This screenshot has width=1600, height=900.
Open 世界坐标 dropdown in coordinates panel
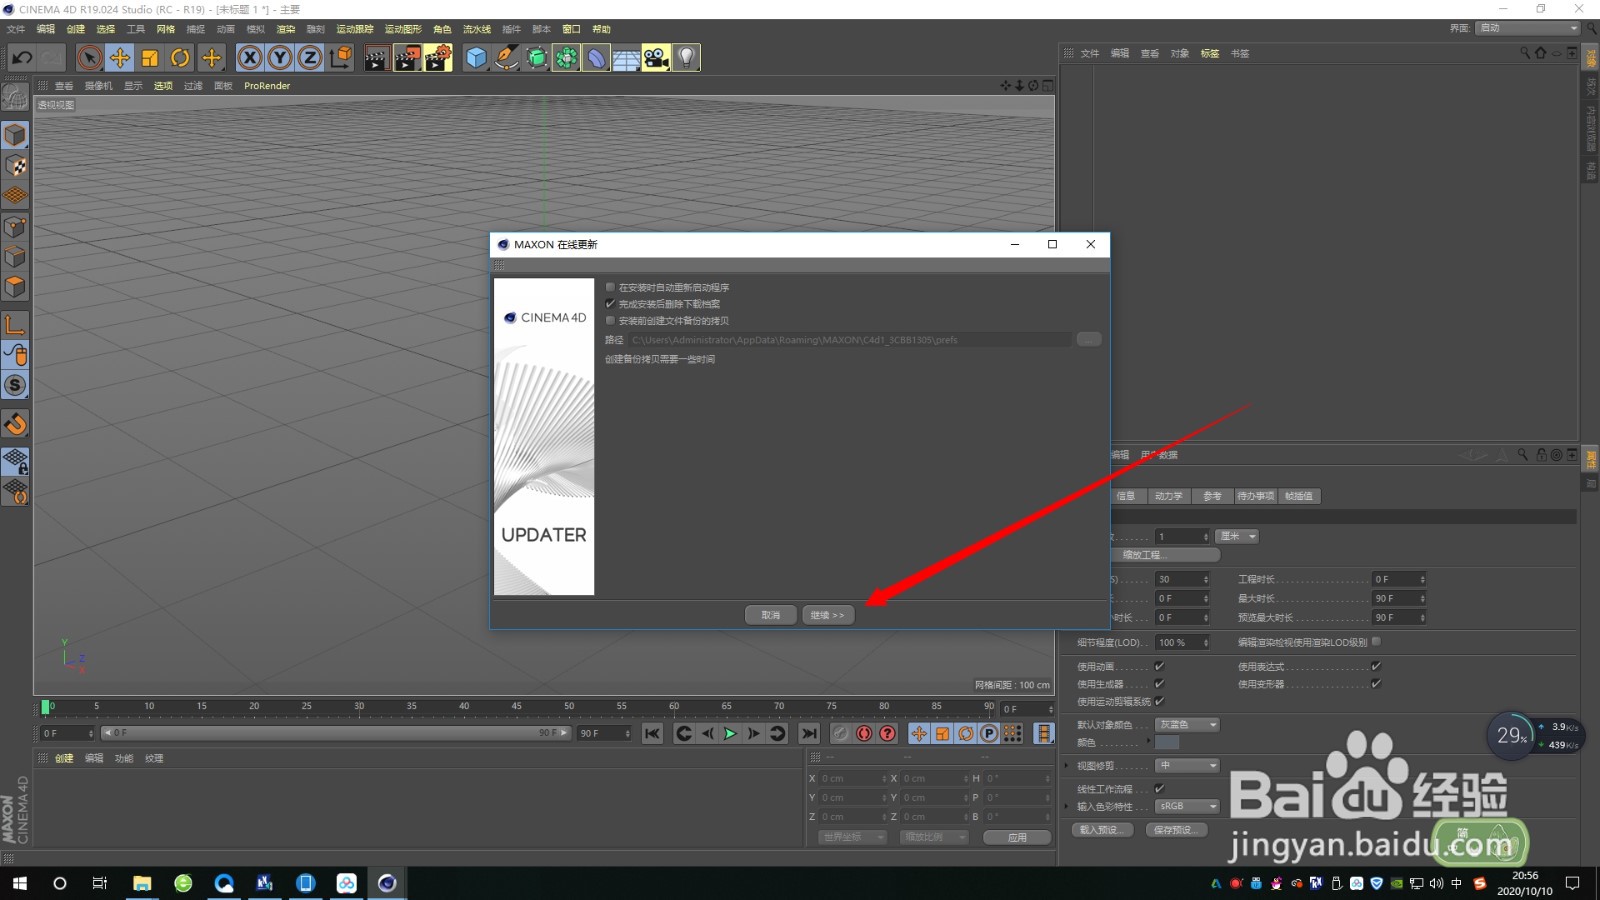tap(853, 838)
